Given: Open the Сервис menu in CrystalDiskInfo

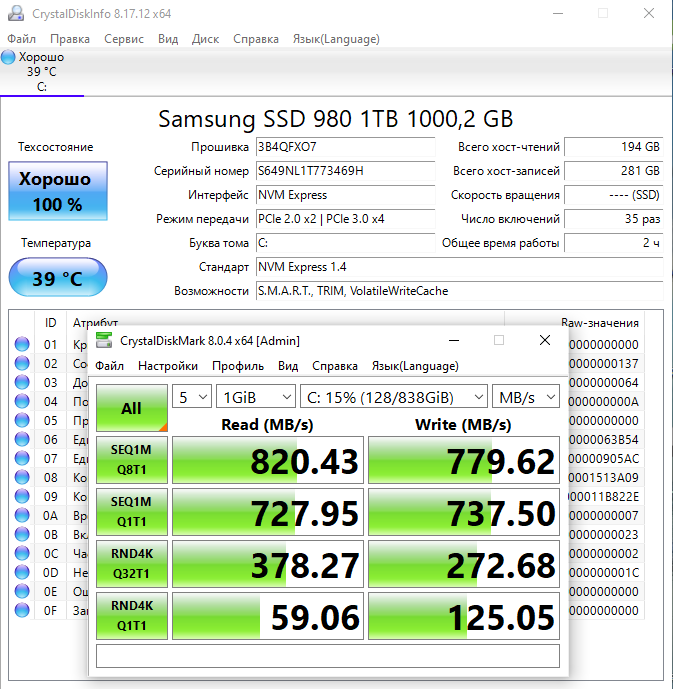Looking at the screenshot, I should [x=124, y=39].
